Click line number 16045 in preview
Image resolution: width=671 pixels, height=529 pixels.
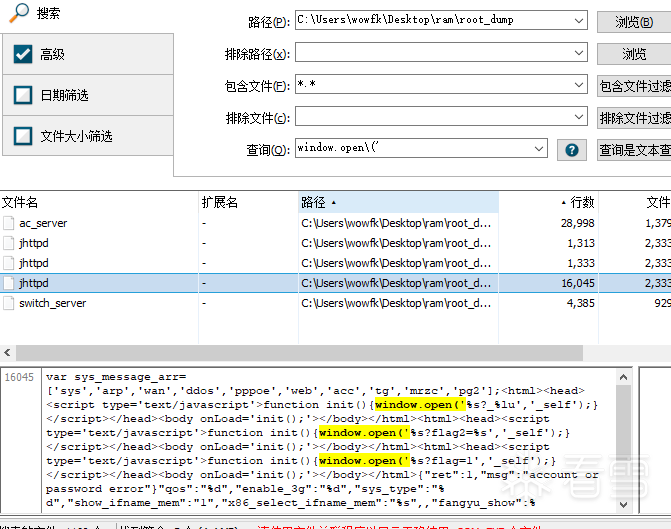click(x=19, y=377)
